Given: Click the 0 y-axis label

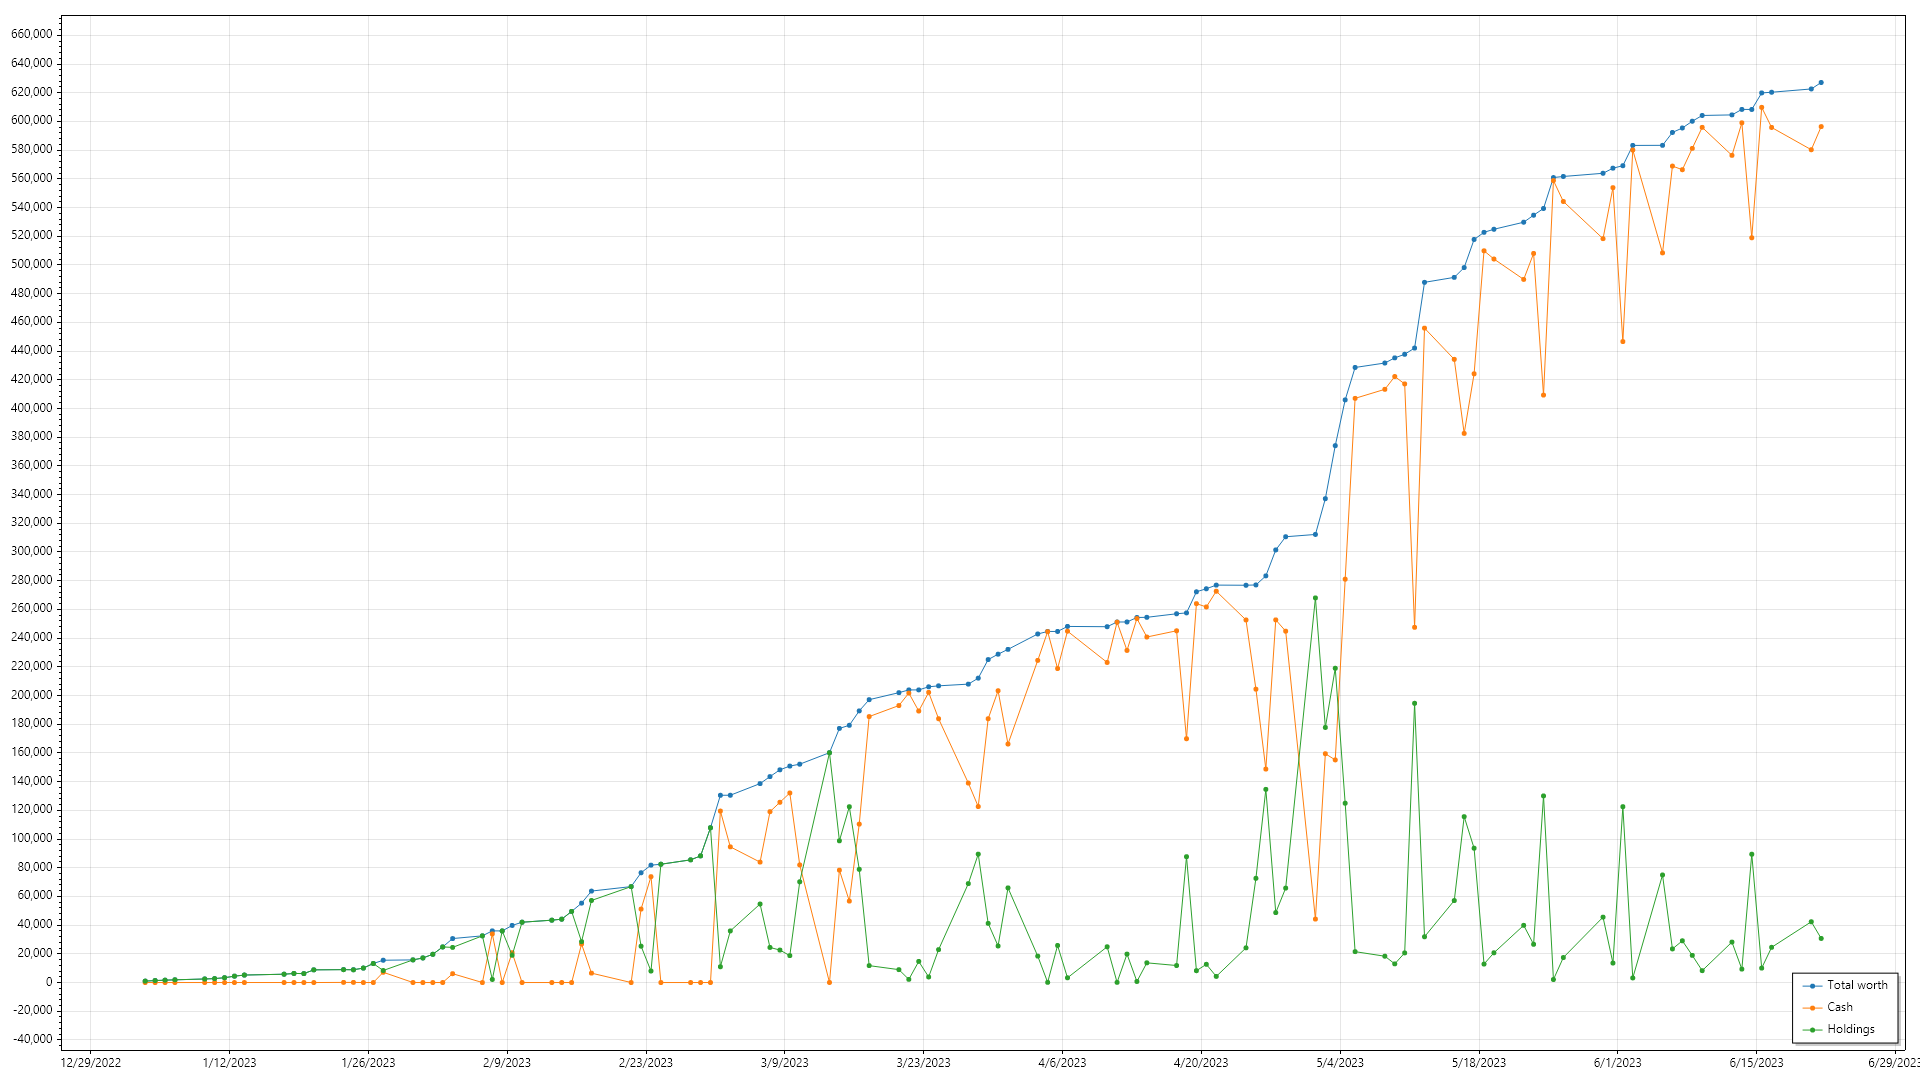Looking at the screenshot, I should 48,982.
